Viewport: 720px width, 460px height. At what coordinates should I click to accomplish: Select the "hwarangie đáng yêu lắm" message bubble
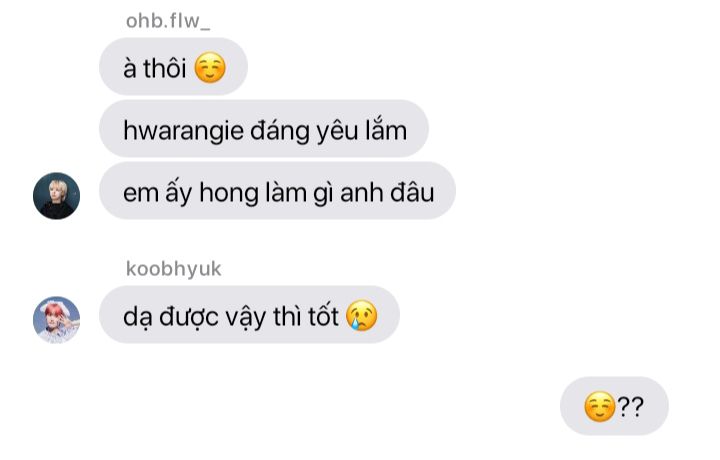[264, 129]
